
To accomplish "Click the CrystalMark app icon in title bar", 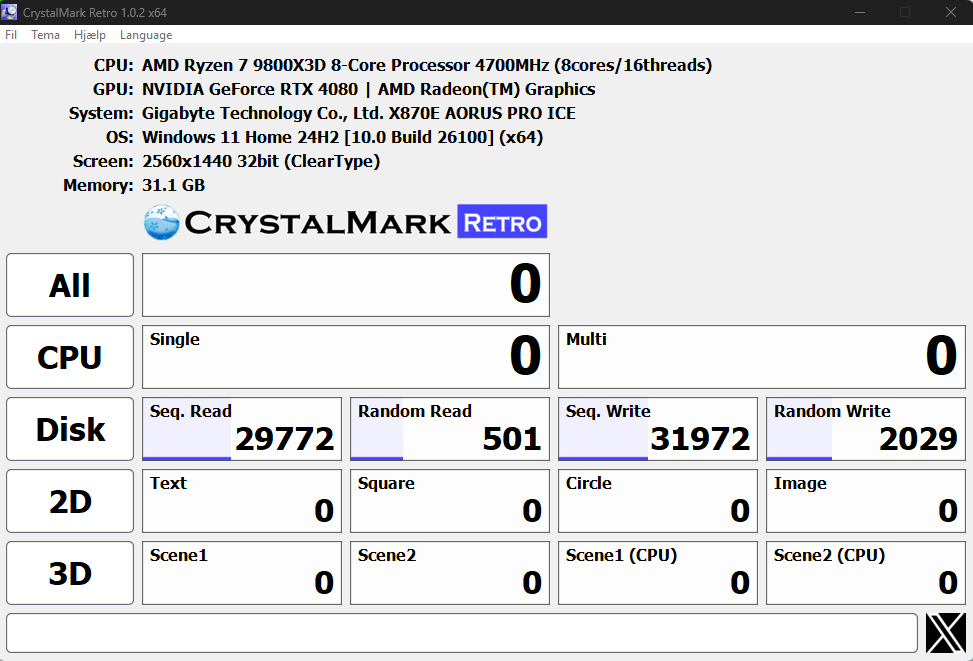I will [9, 12].
